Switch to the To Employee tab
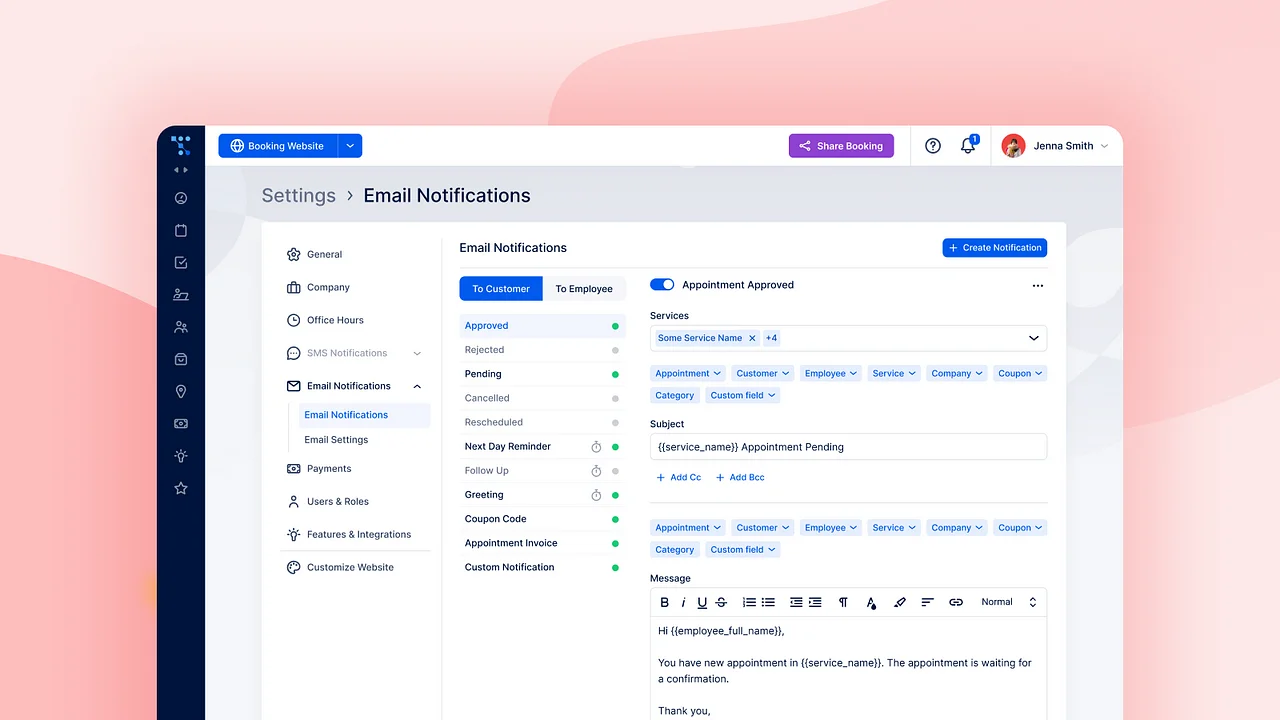This screenshot has height=720, width=1280. tap(584, 288)
